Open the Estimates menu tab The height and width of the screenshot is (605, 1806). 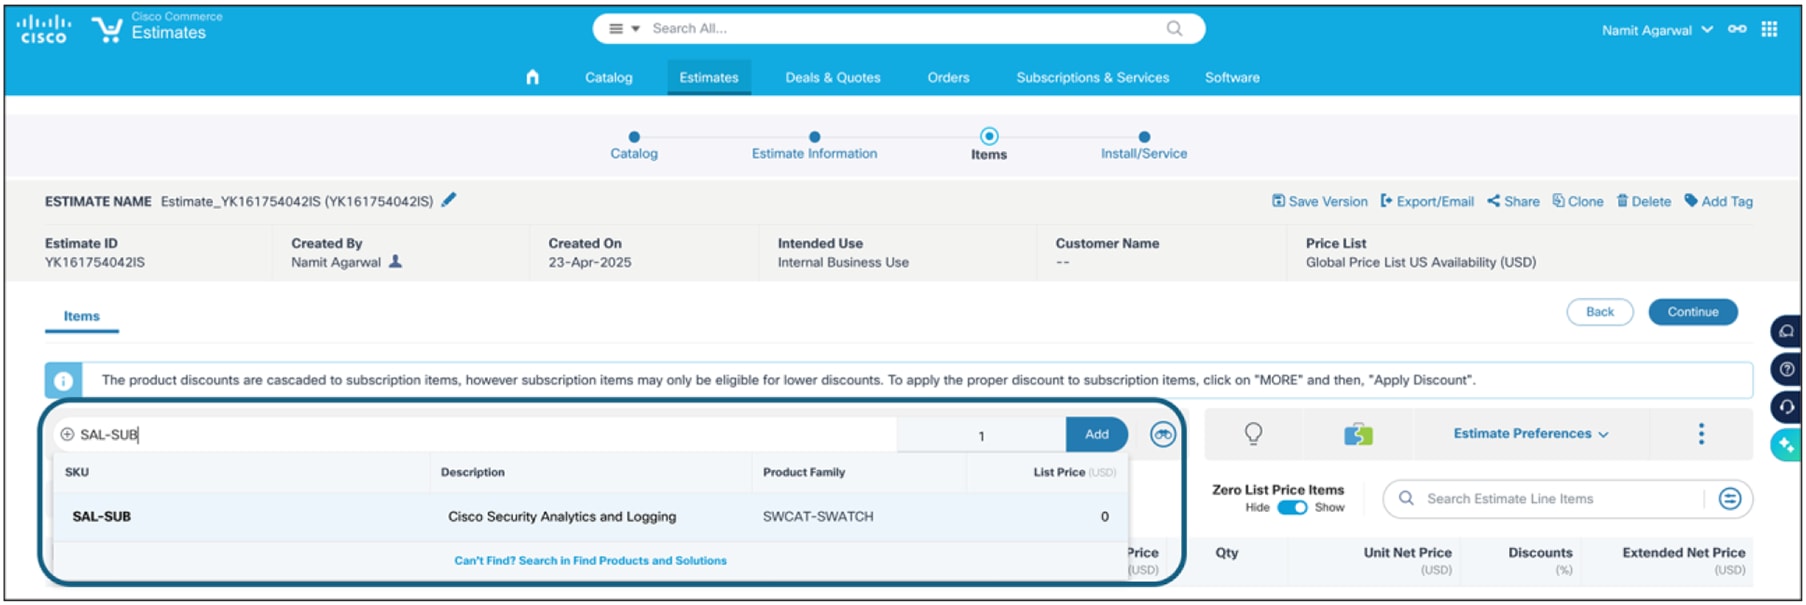(x=709, y=77)
